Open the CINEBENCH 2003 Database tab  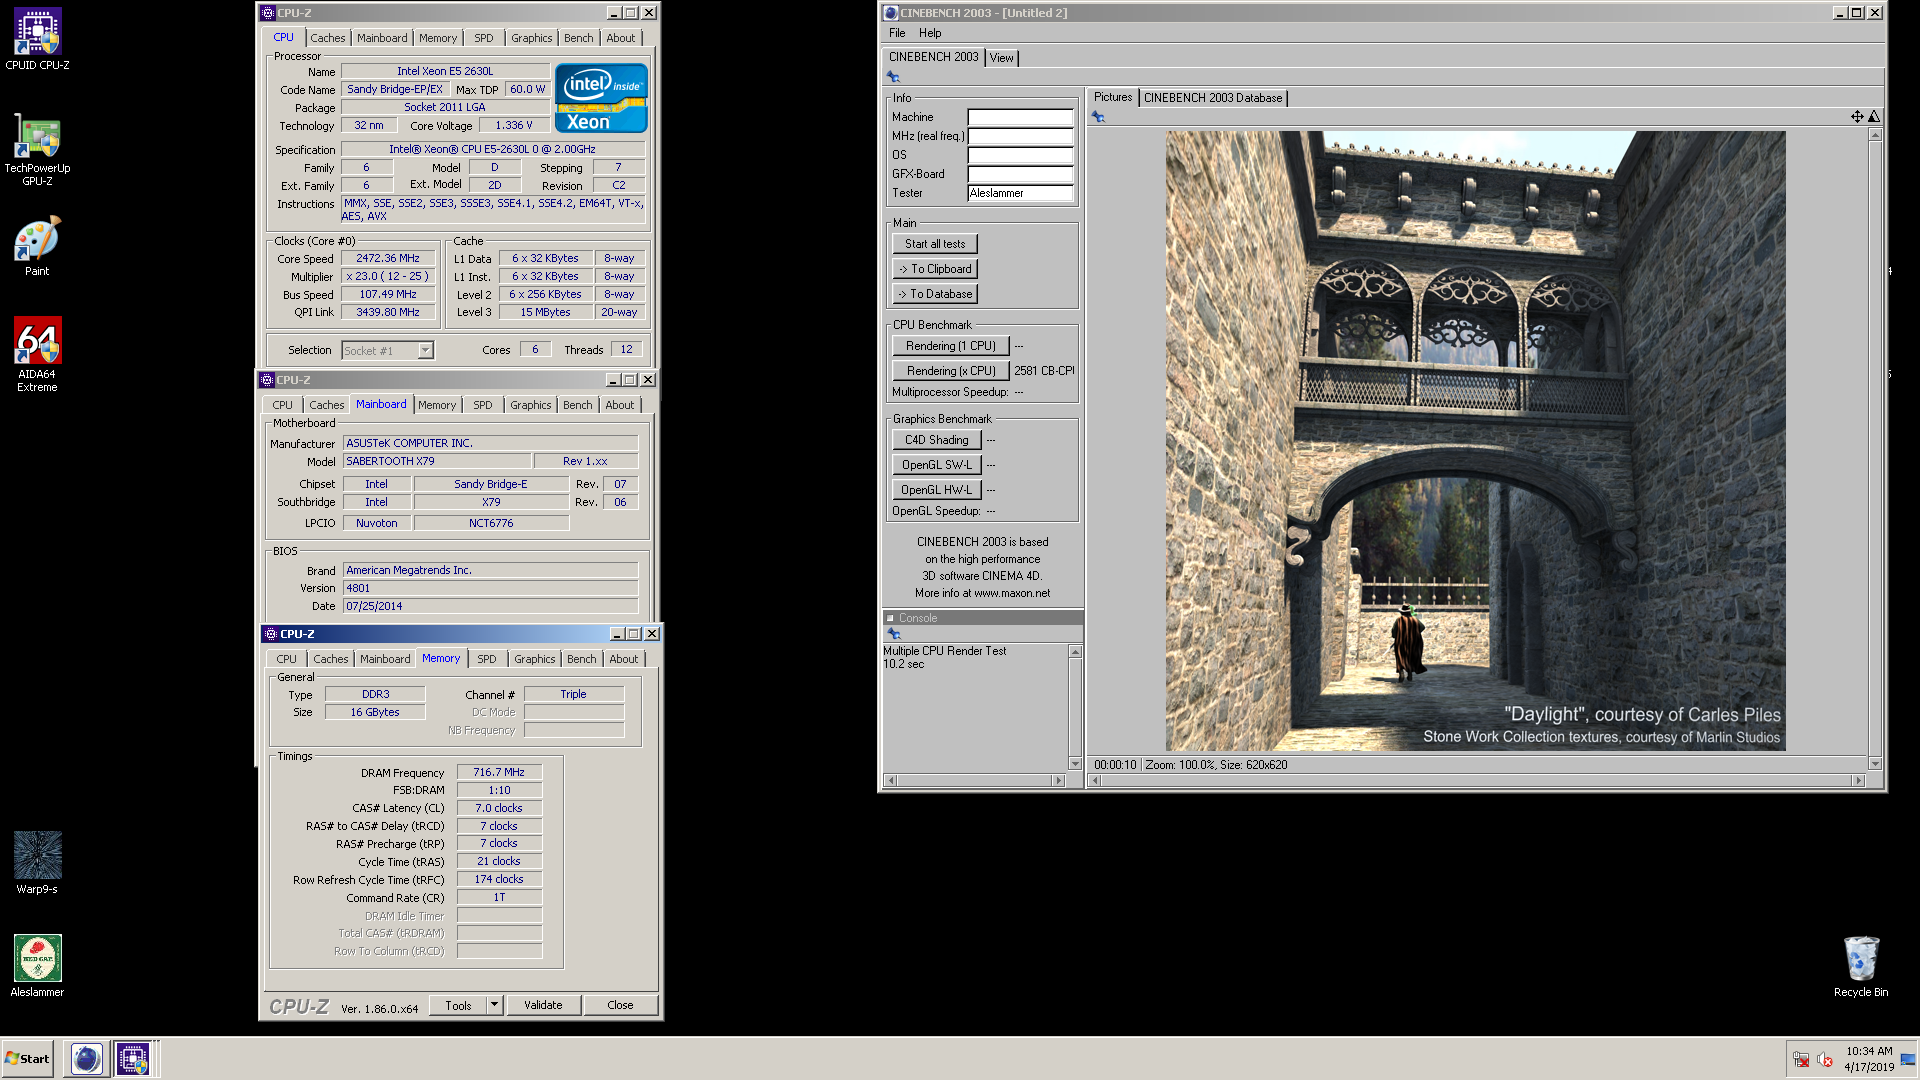click(x=1212, y=98)
